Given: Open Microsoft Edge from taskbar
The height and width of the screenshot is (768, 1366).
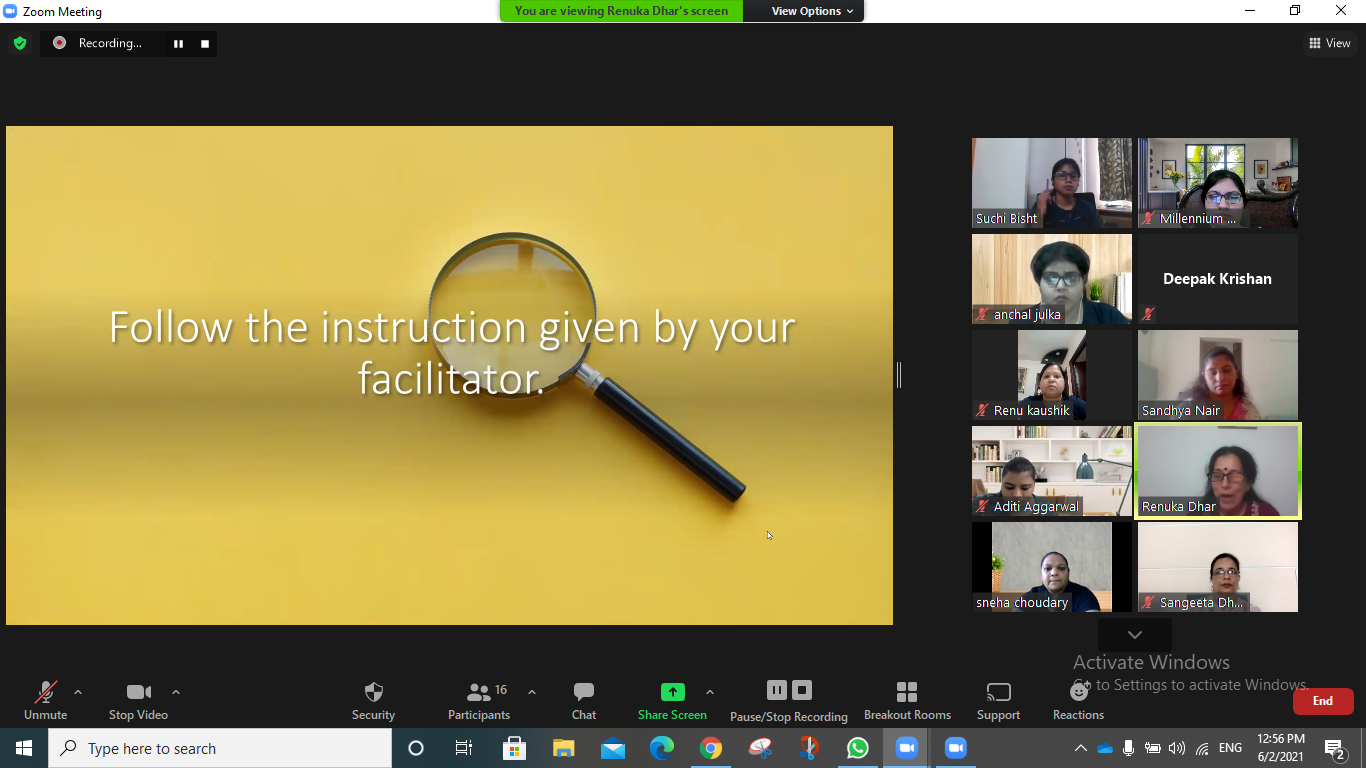Looking at the screenshot, I should [x=662, y=748].
